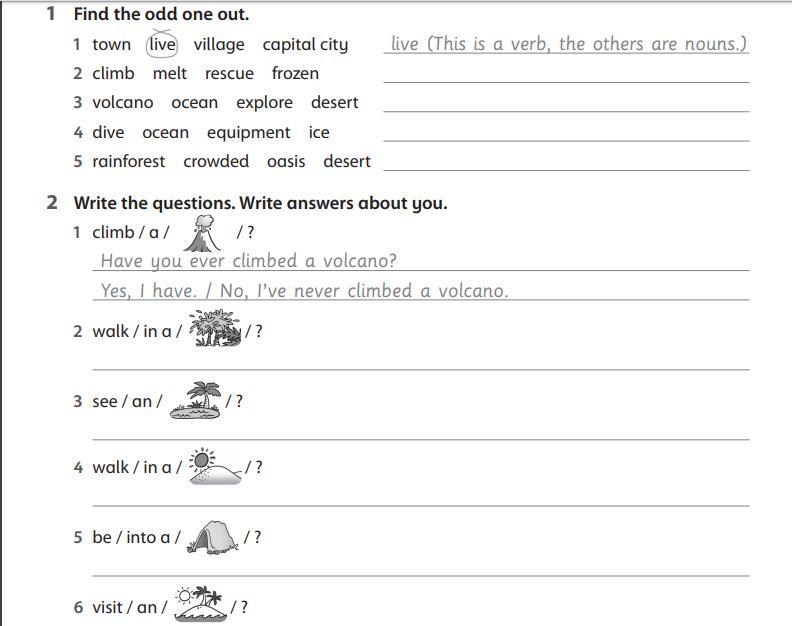Click the oasis picture after 'see / an'
The width and height of the screenshot is (792, 626).
click(x=196, y=400)
